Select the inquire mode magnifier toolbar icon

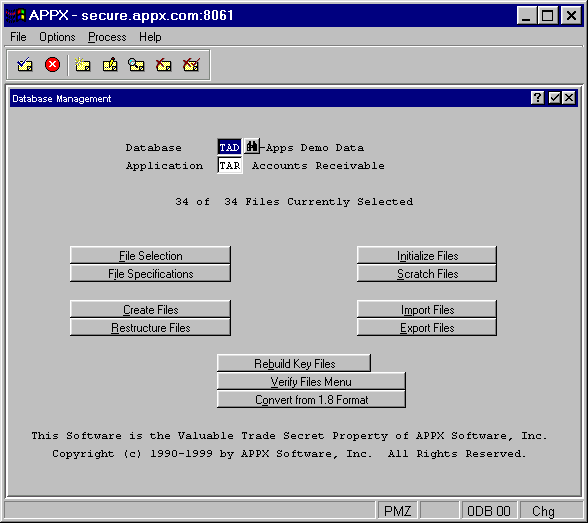(x=136, y=65)
